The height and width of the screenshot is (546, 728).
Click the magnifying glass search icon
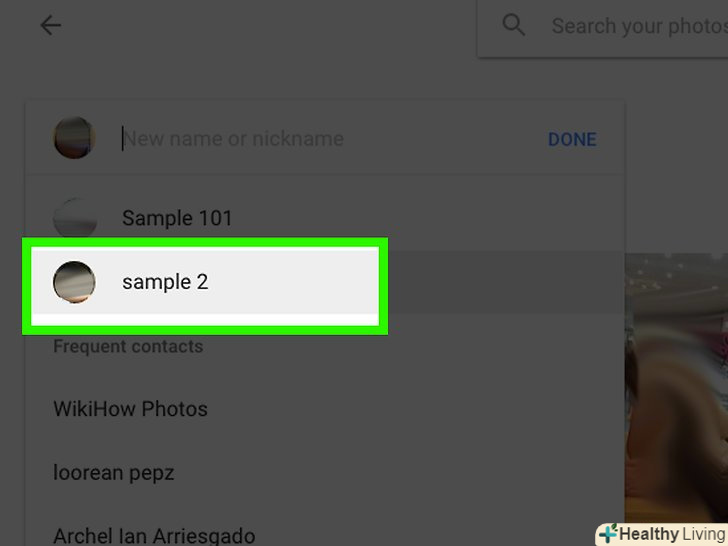pos(514,25)
